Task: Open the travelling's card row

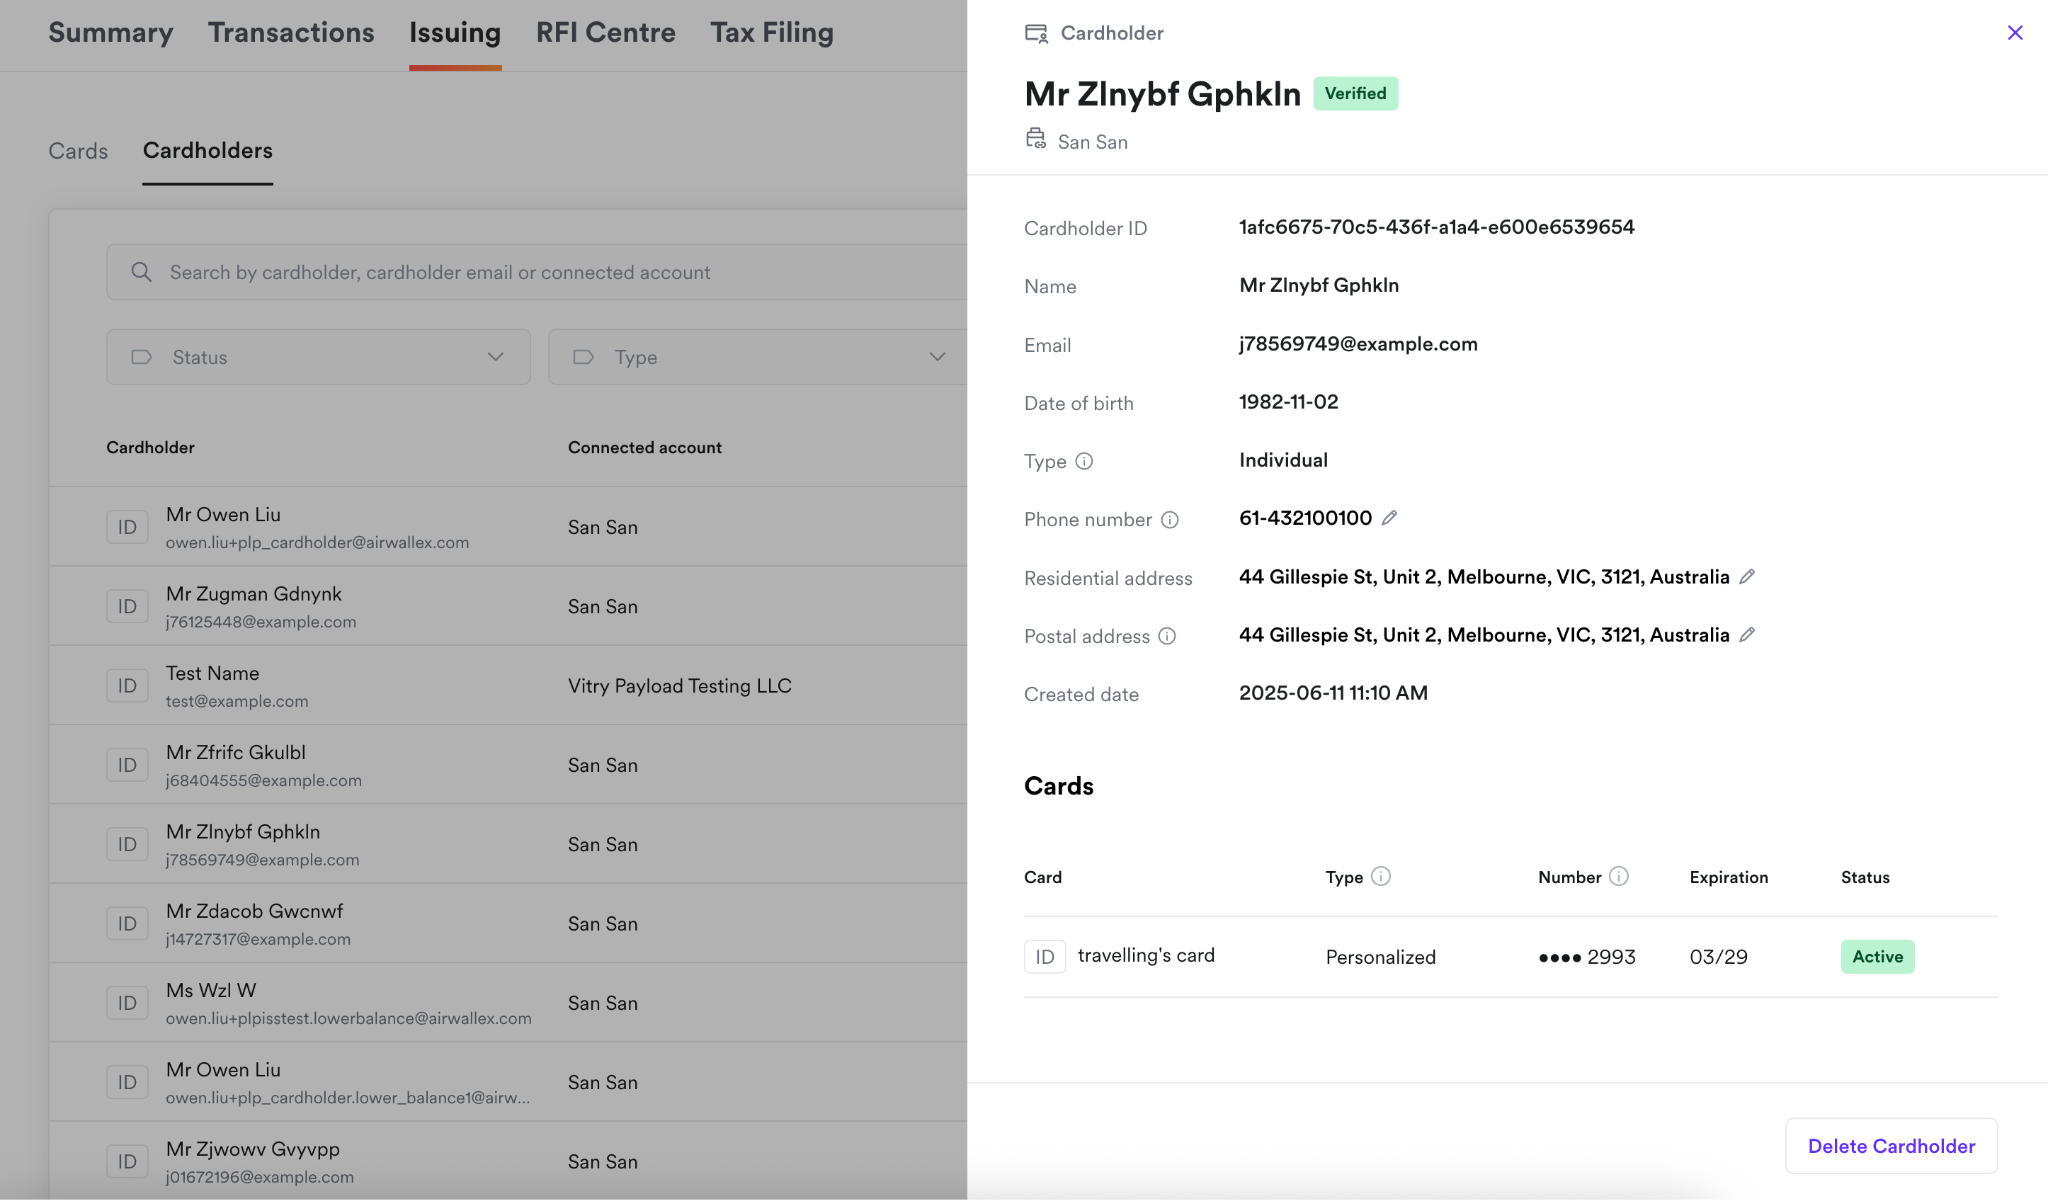Action: click(x=1146, y=956)
